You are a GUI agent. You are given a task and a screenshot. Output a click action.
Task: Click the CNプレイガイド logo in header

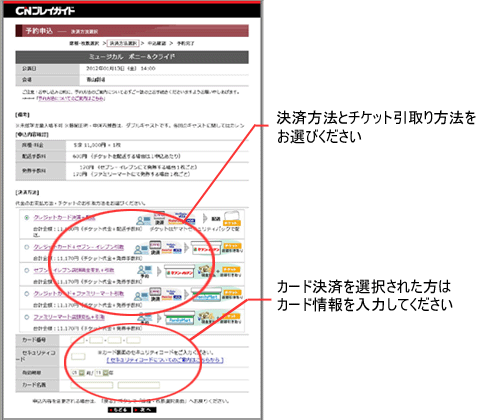point(45,11)
